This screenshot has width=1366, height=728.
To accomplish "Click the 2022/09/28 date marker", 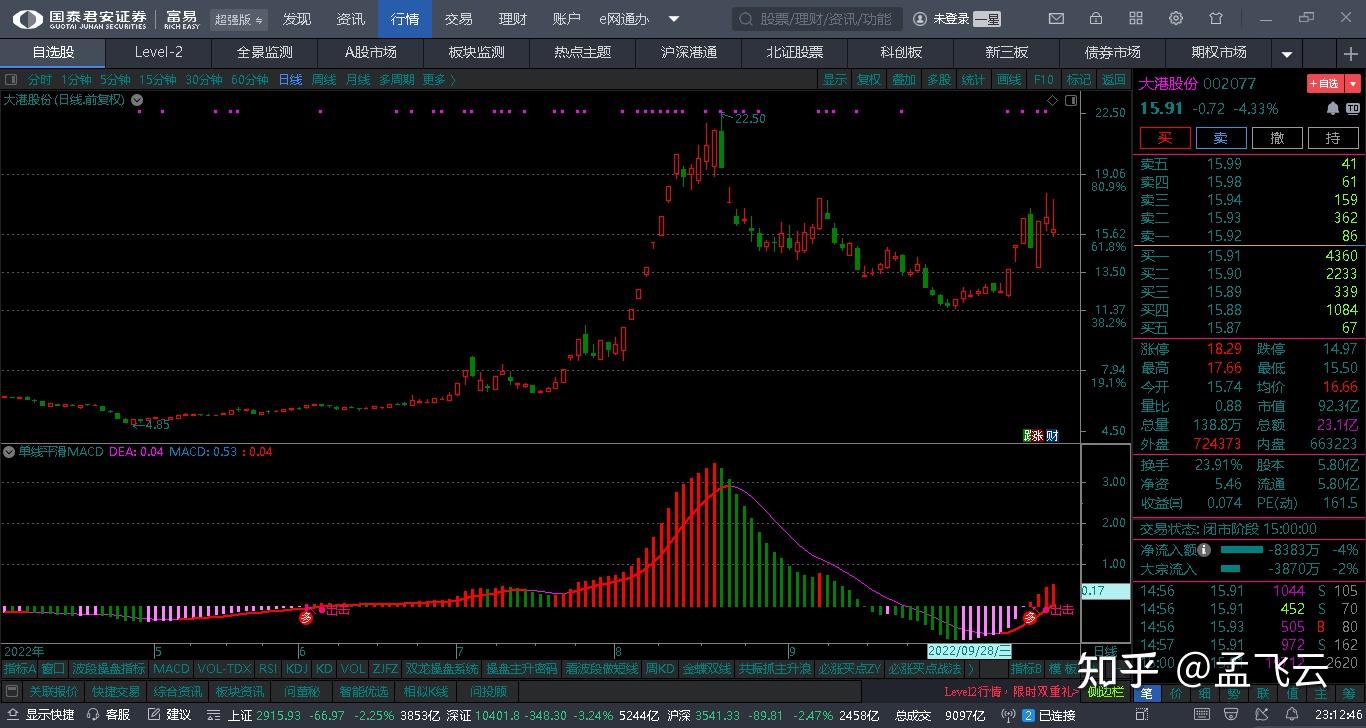I will click(968, 651).
